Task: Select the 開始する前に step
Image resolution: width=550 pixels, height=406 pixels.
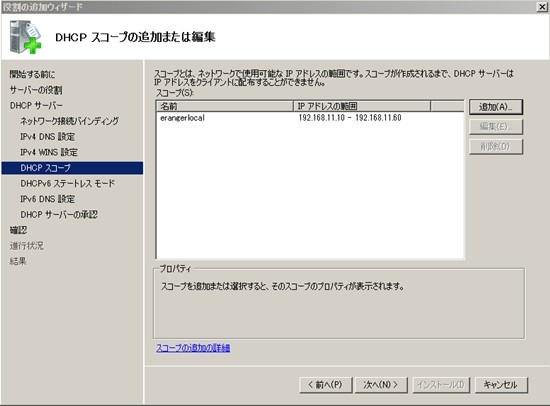Action: click(32, 74)
